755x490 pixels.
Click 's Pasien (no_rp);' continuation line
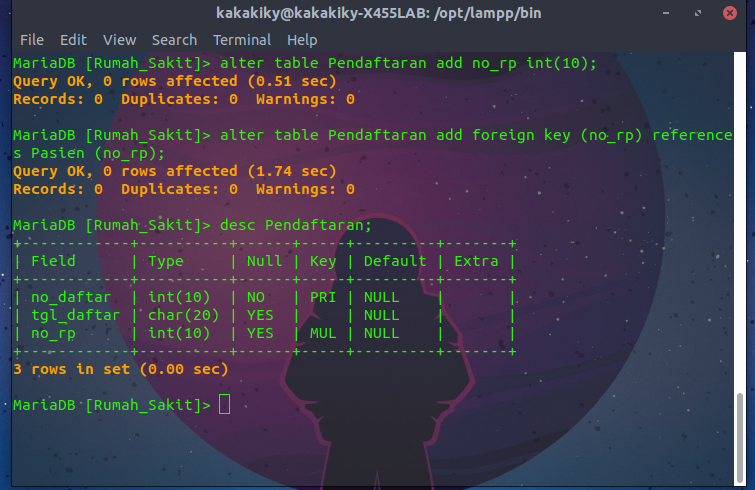point(89,154)
